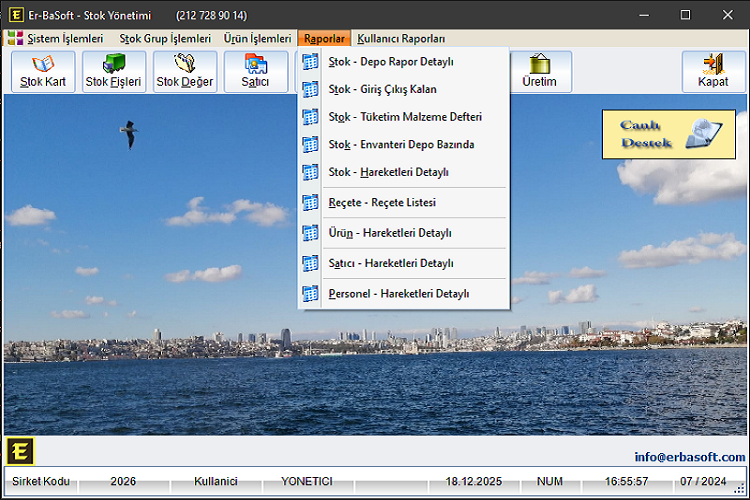Open the Stok Kart toolbar button
This screenshot has height=500, width=750.
pyautogui.click(x=43, y=72)
